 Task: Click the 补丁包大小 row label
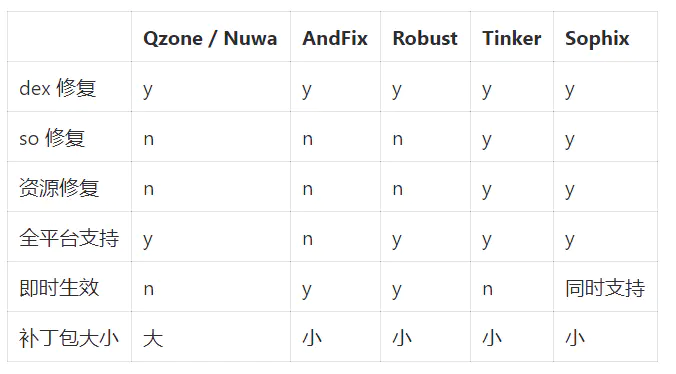tap(69, 338)
